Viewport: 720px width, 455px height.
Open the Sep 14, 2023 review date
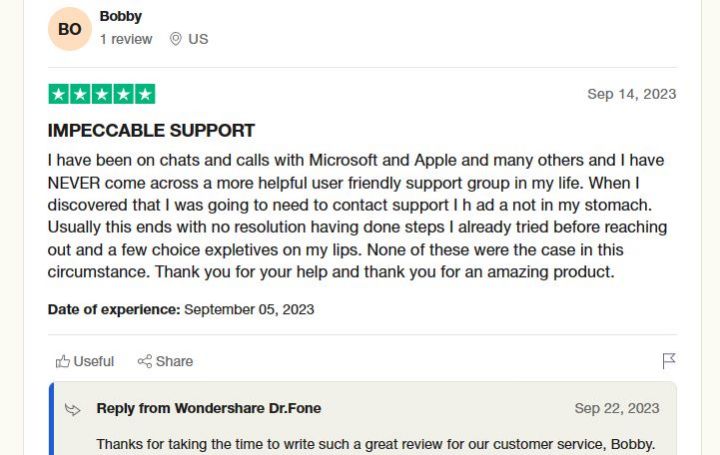coord(631,94)
